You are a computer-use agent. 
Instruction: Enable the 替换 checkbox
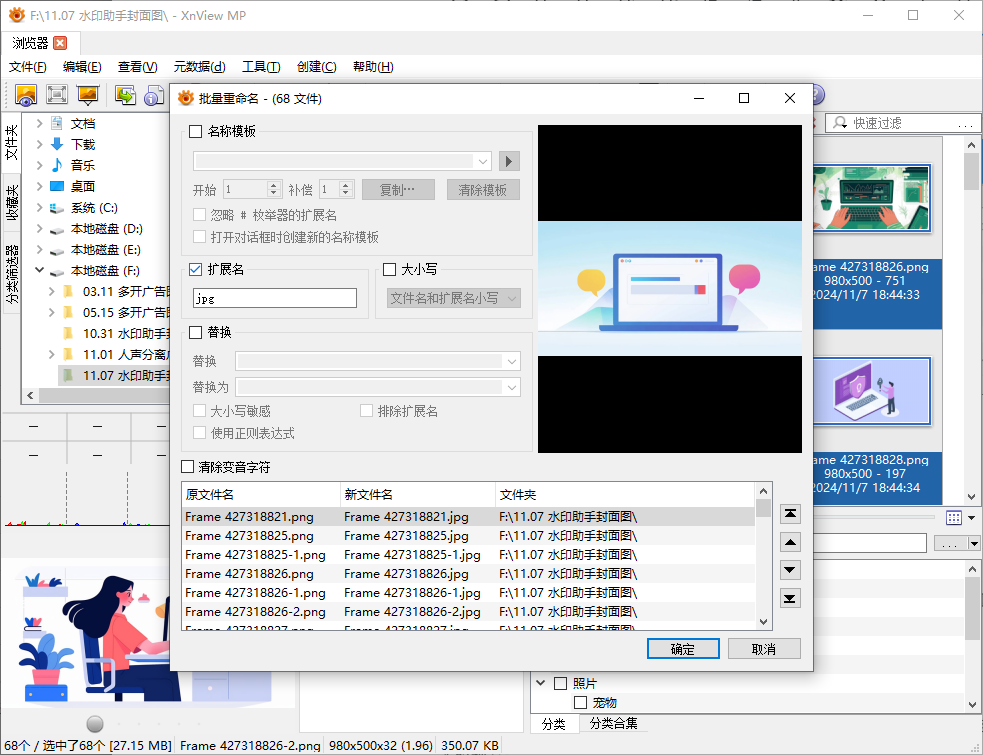[196, 332]
